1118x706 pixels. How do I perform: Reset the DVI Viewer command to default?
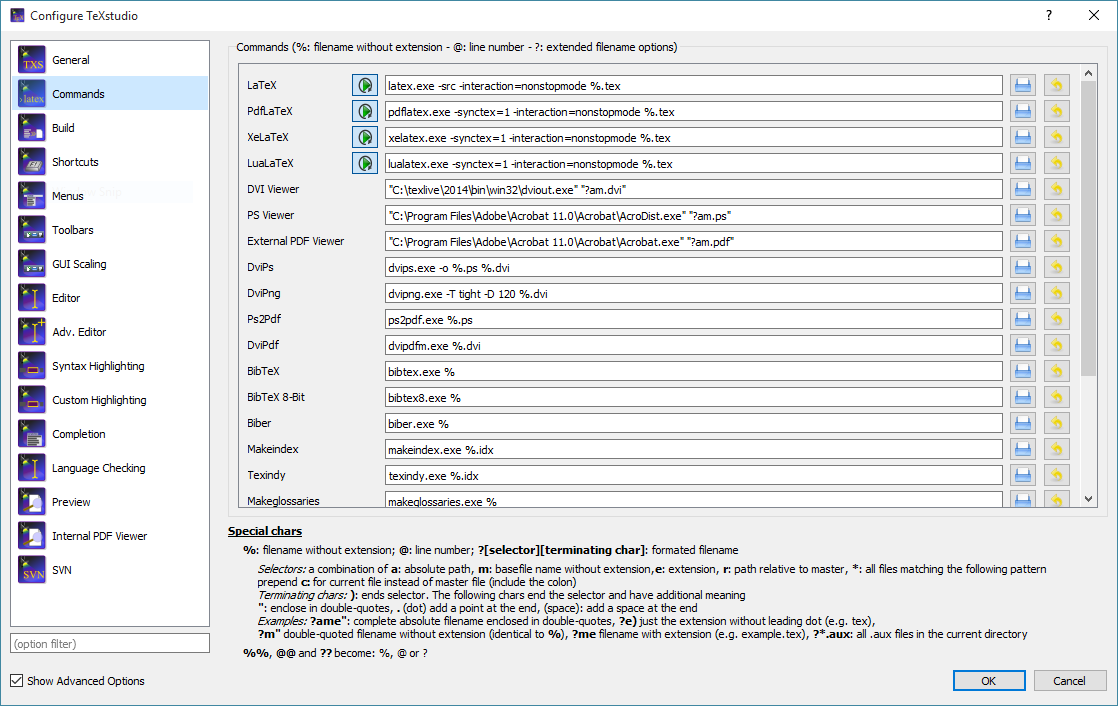[1056, 190]
